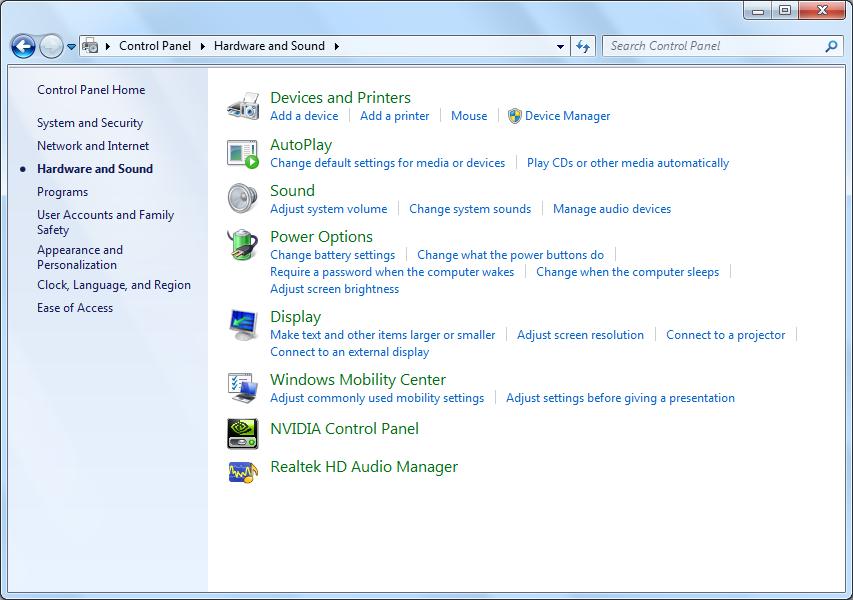Click Adjust system volume
Viewport: 853px width, 600px height.
pyautogui.click(x=329, y=209)
